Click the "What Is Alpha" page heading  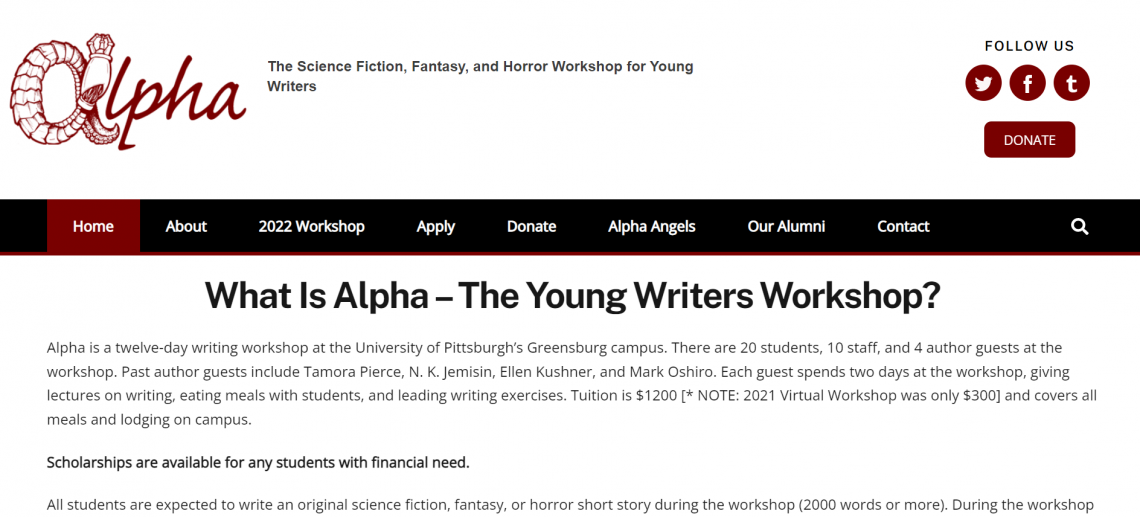572,295
